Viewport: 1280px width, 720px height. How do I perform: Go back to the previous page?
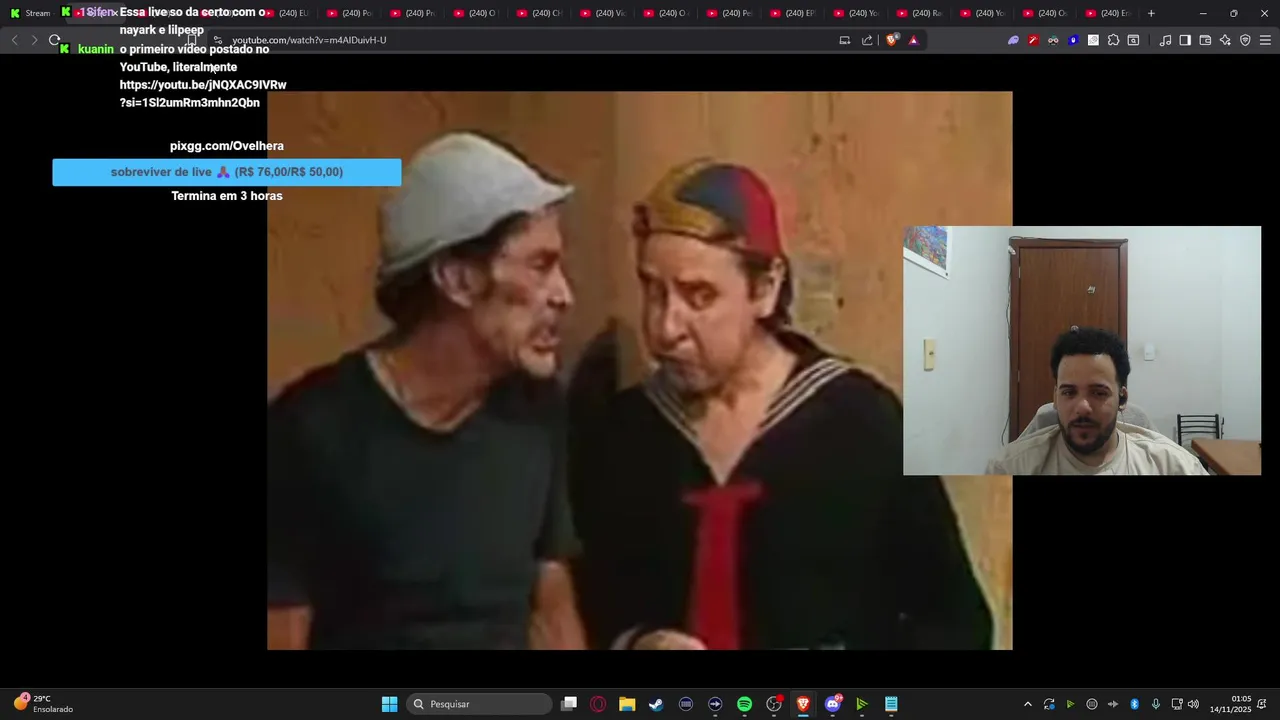[14, 40]
